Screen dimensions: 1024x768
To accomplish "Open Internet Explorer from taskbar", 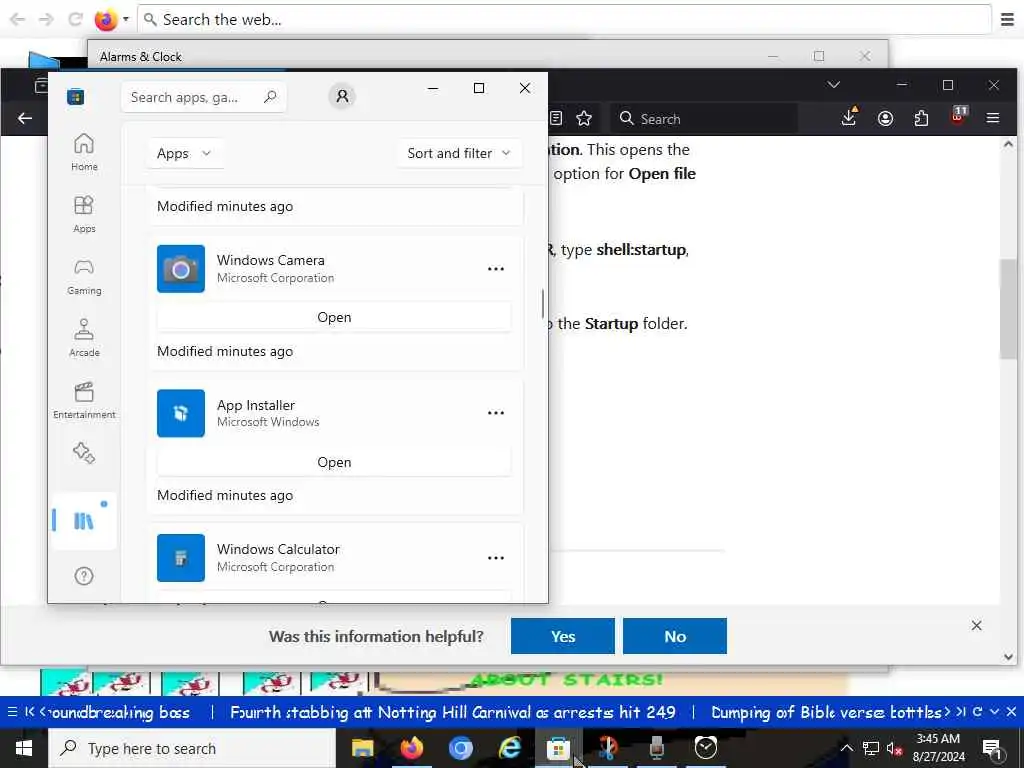I will pos(509,748).
